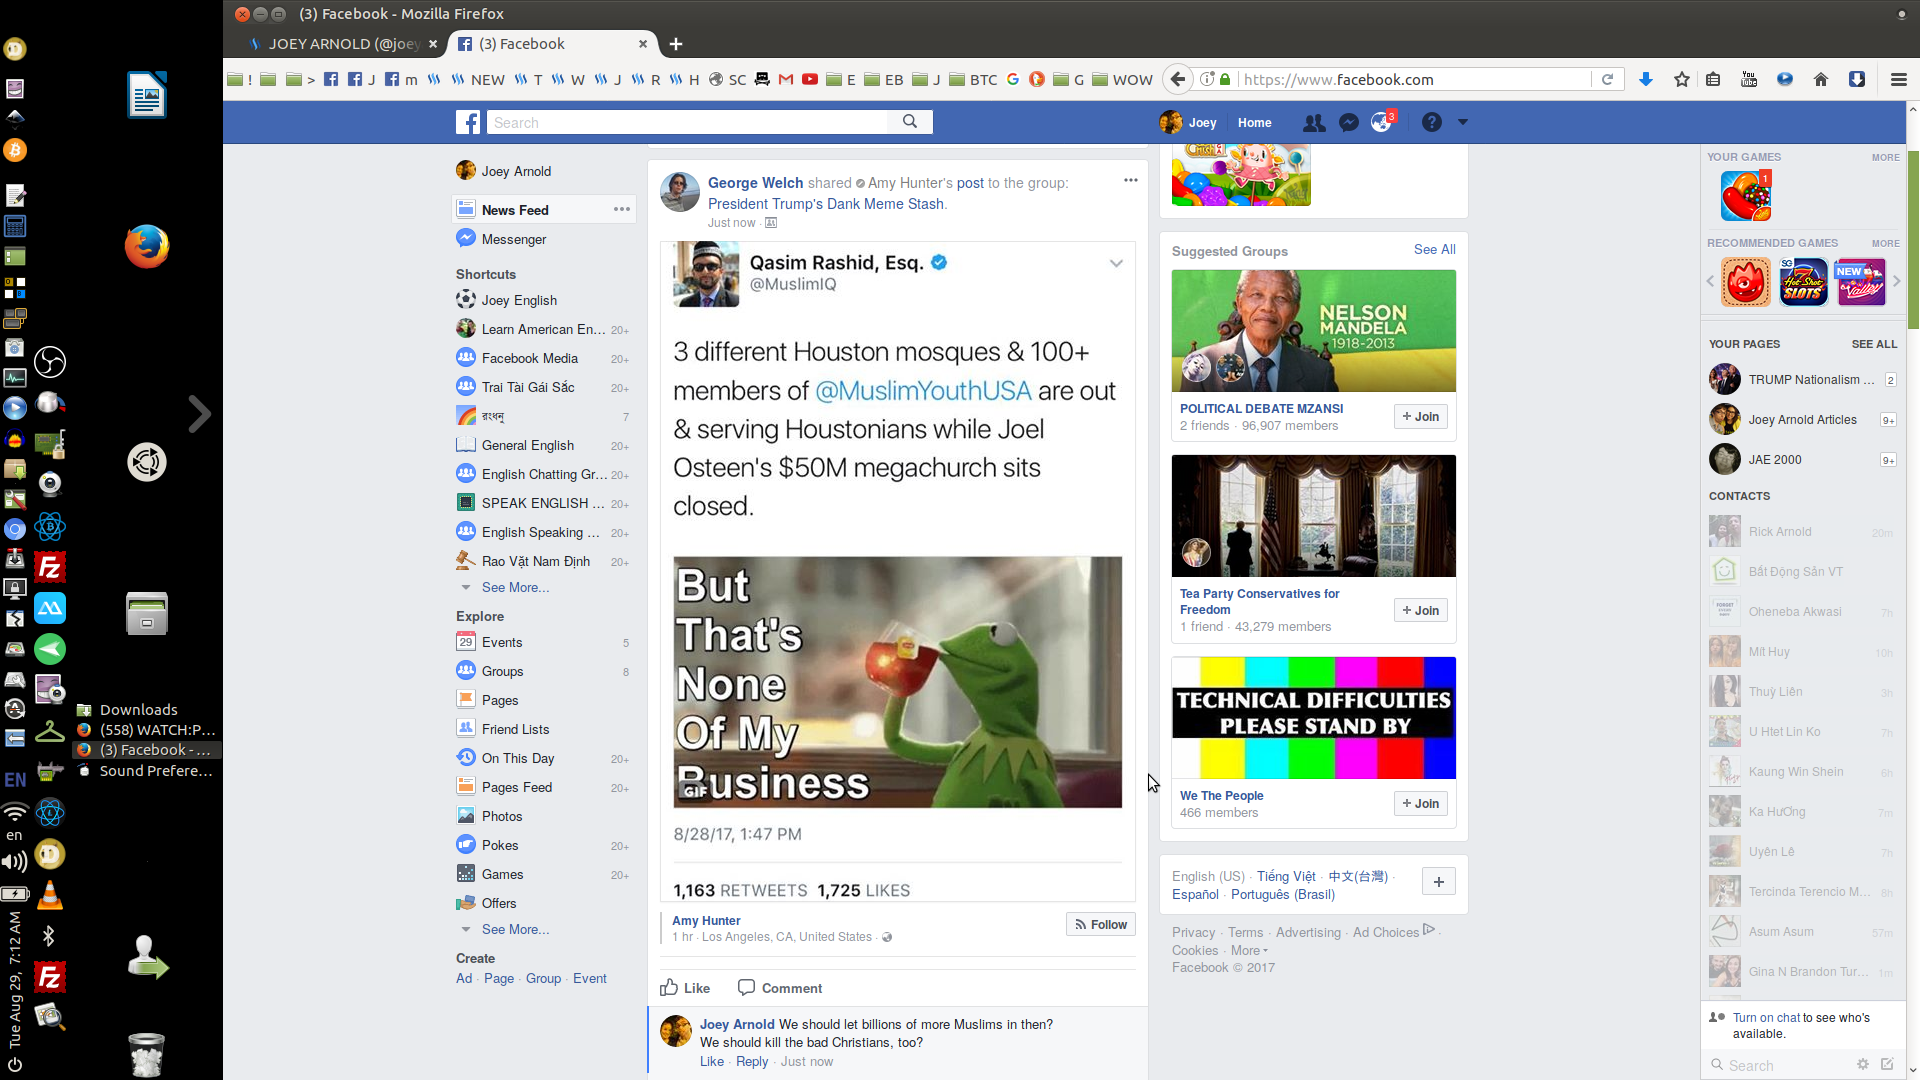The width and height of the screenshot is (1920, 1080).
Task: Compose new message icon in chat bar
Action: [x=1887, y=1065]
